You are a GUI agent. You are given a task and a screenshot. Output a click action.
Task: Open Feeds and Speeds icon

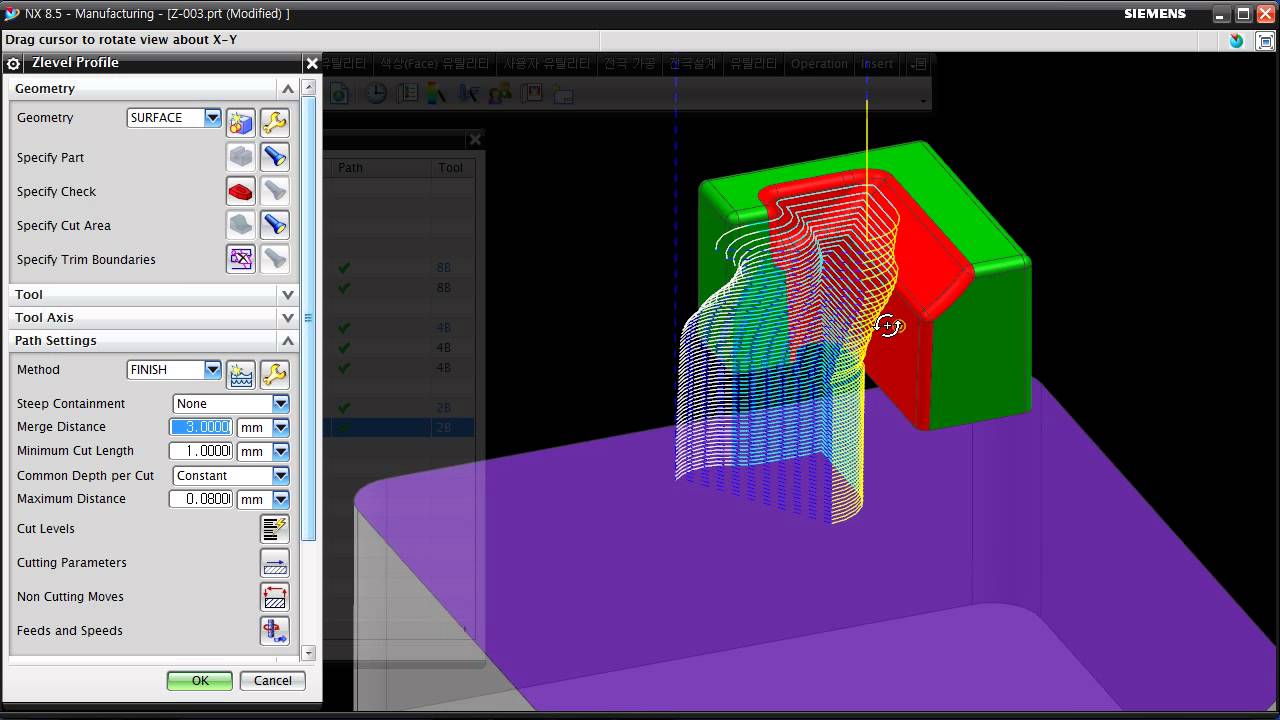274,631
